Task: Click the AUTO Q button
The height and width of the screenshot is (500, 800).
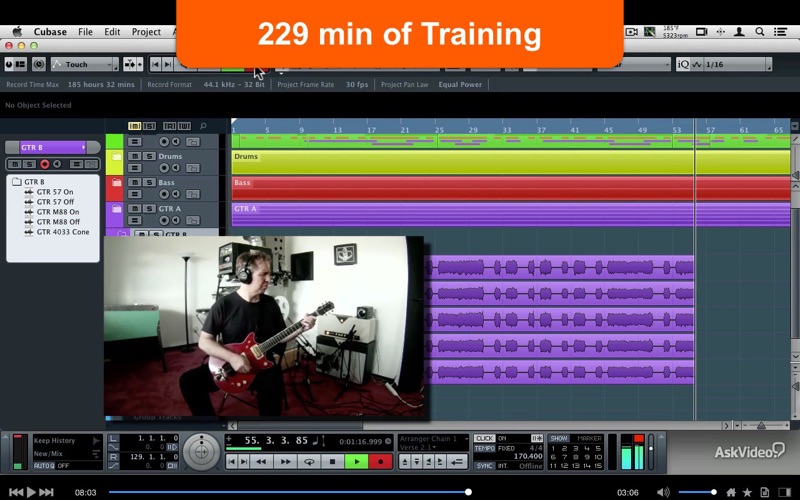Action: 43,466
